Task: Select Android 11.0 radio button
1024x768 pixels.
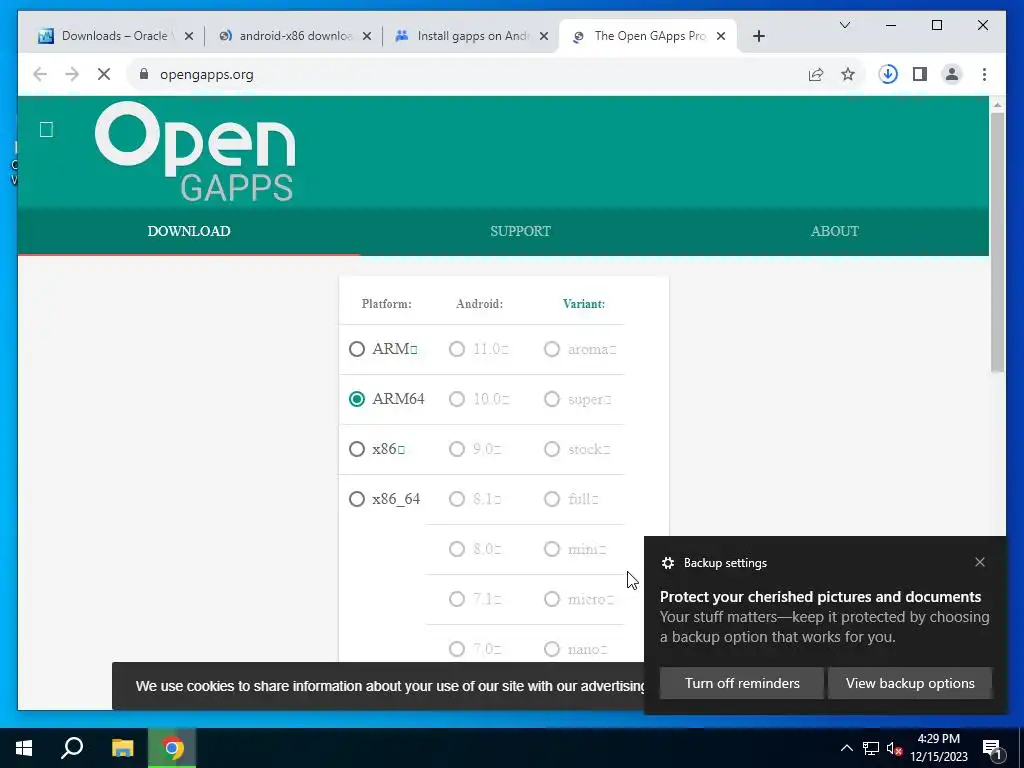Action: coord(456,349)
